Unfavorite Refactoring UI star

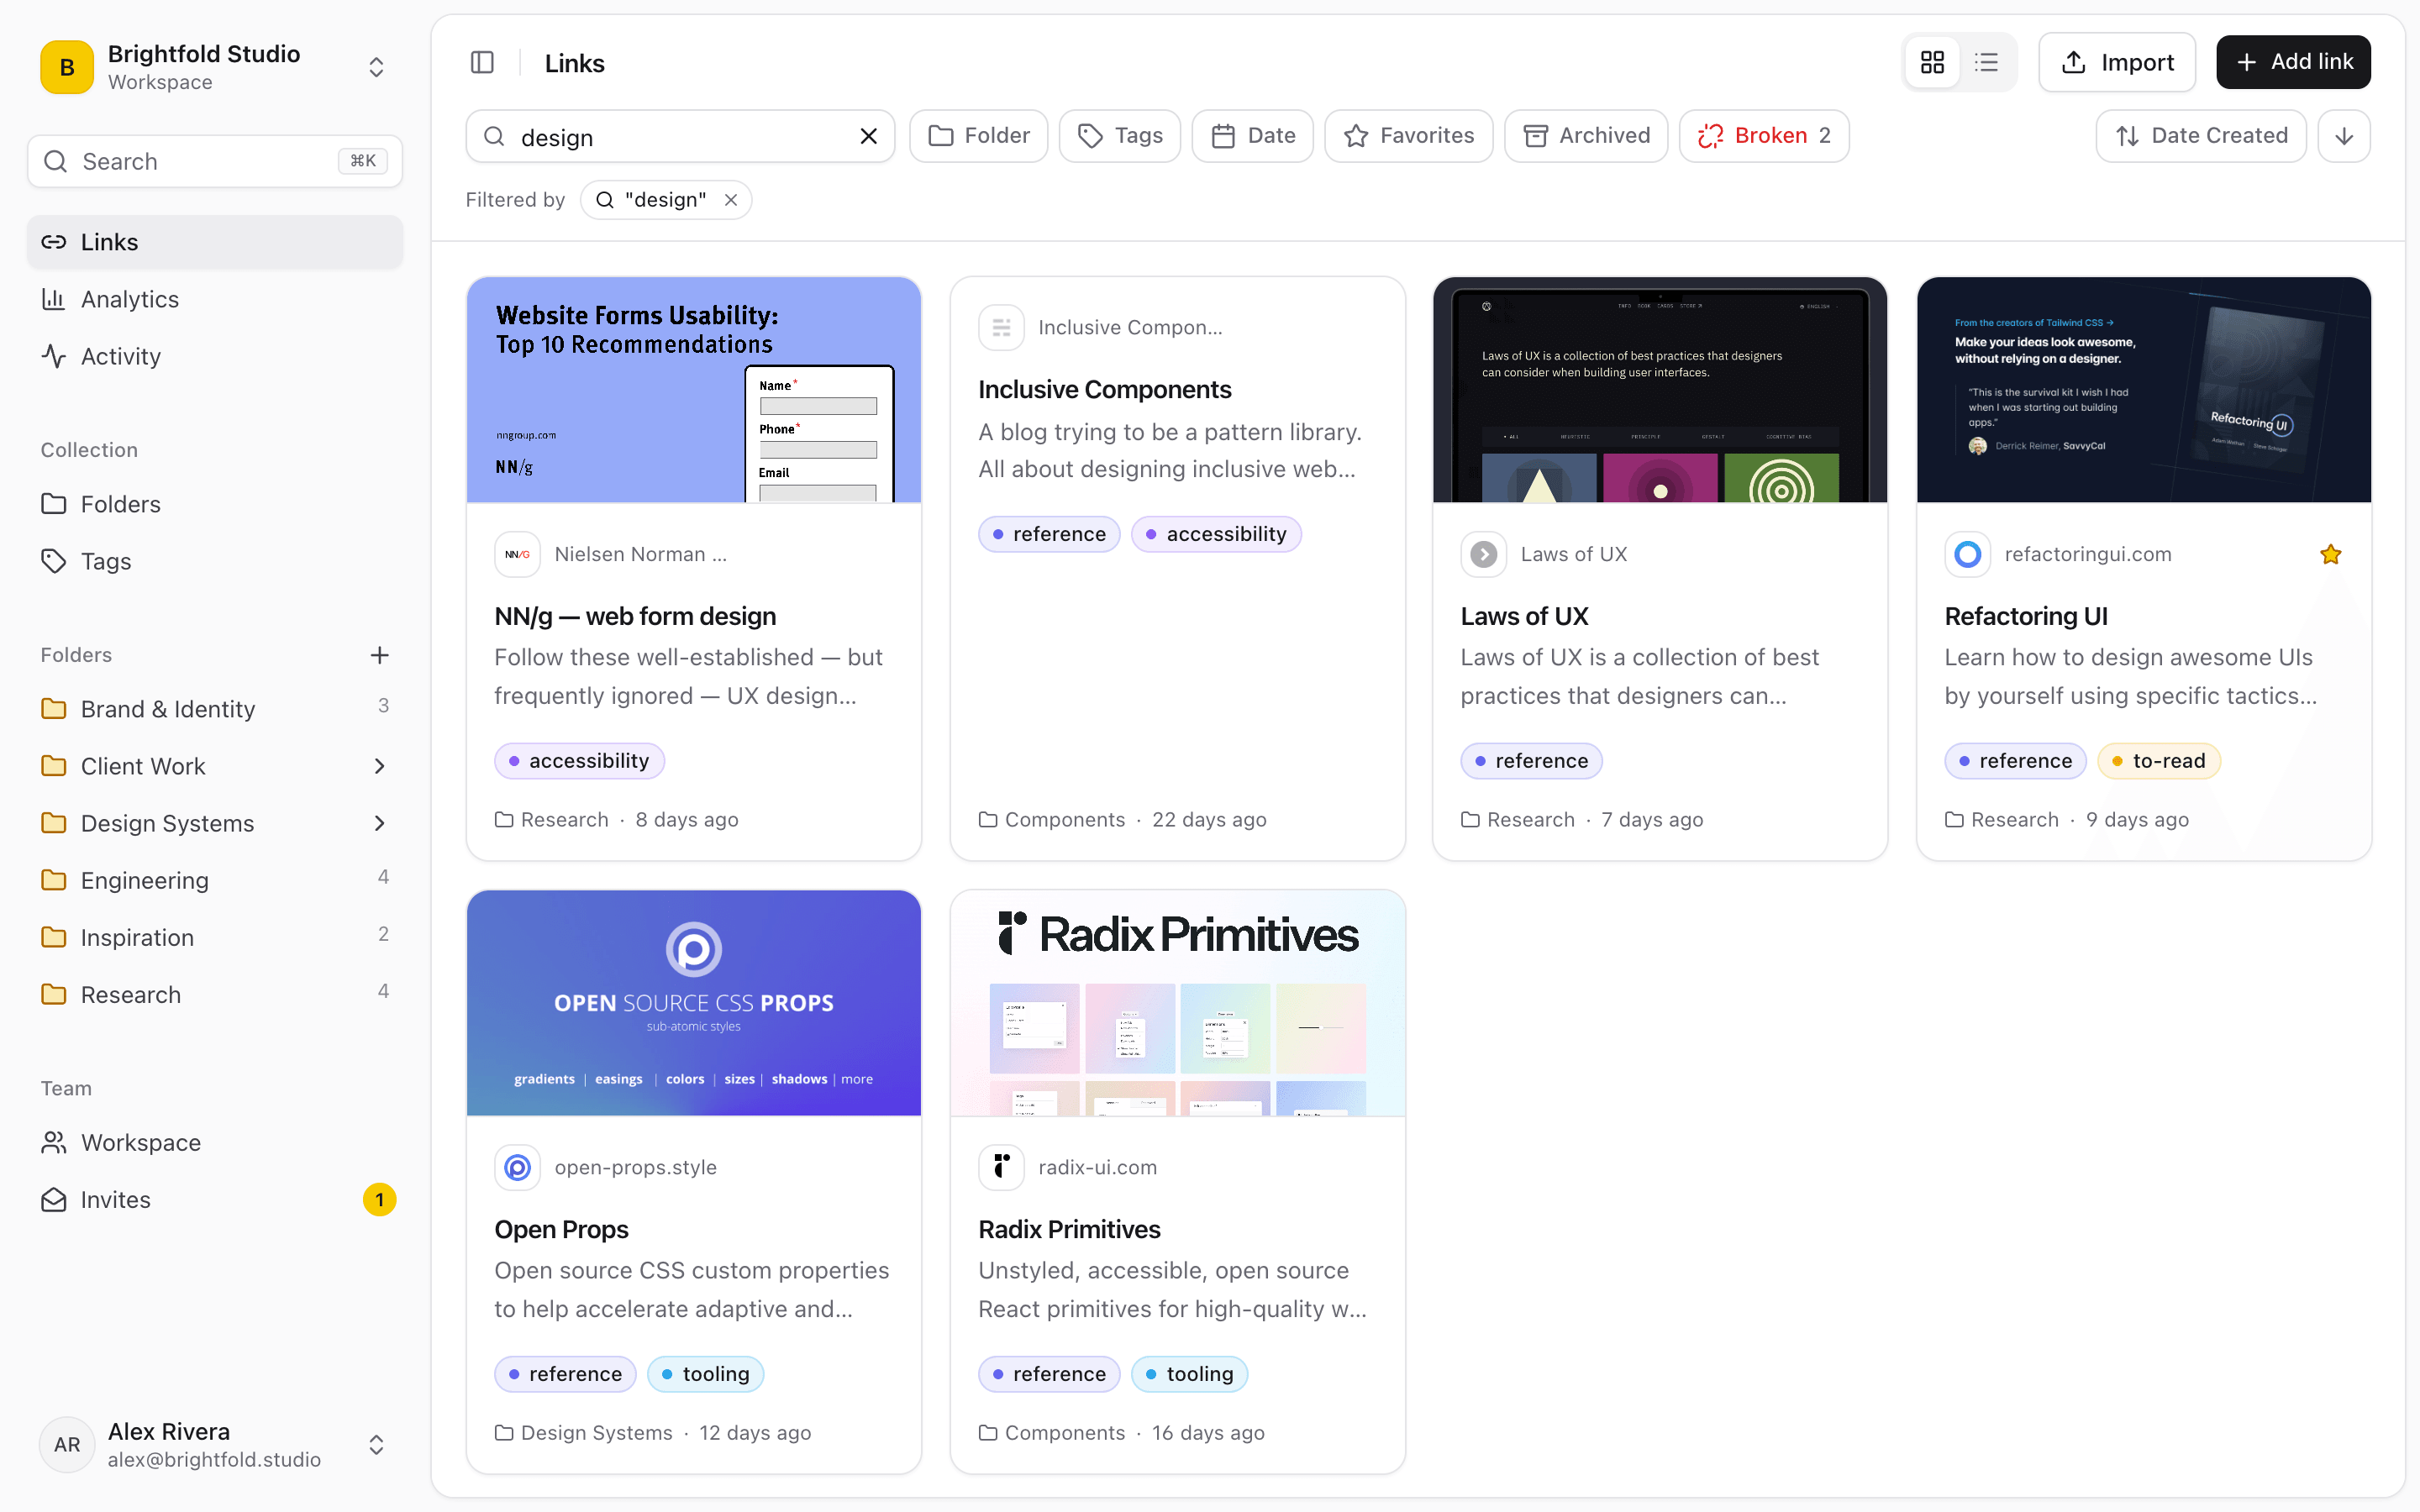point(2330,554)
